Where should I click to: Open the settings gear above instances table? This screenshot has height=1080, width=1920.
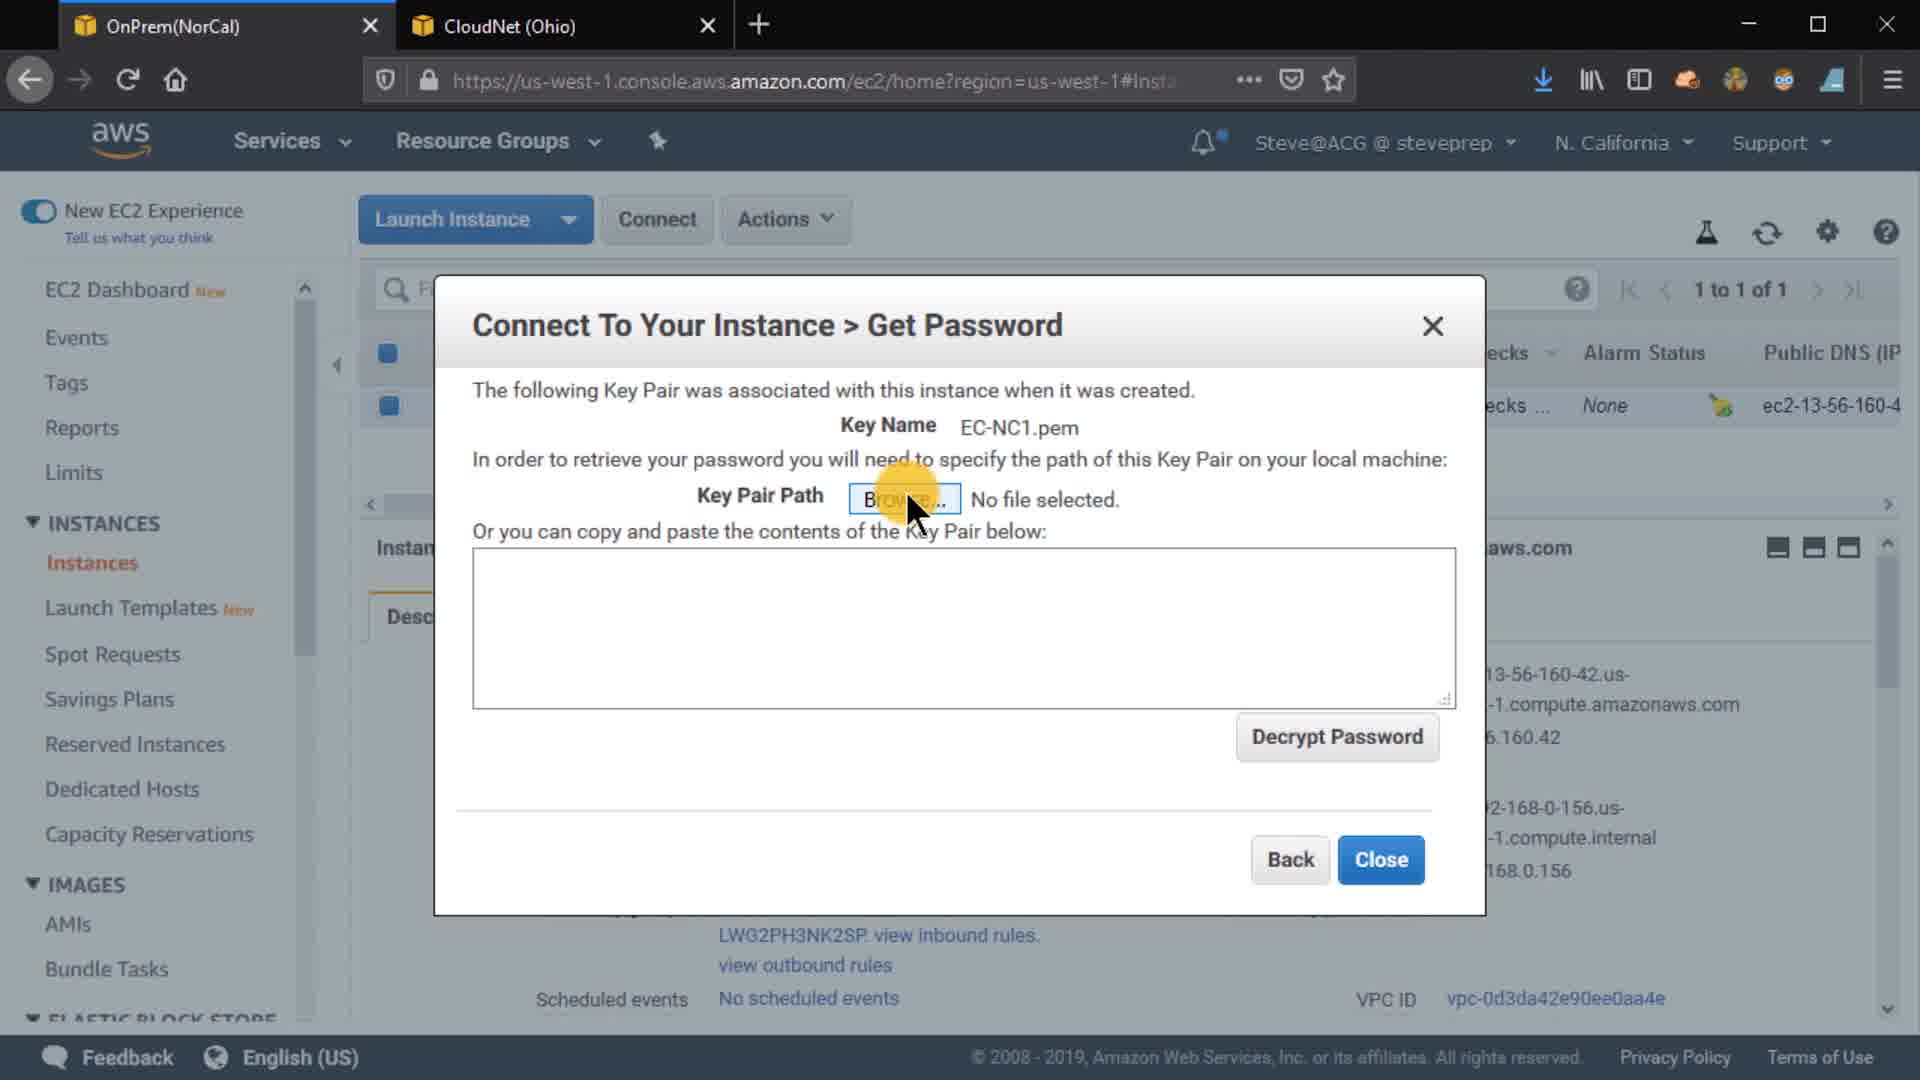coord(1827,232)
